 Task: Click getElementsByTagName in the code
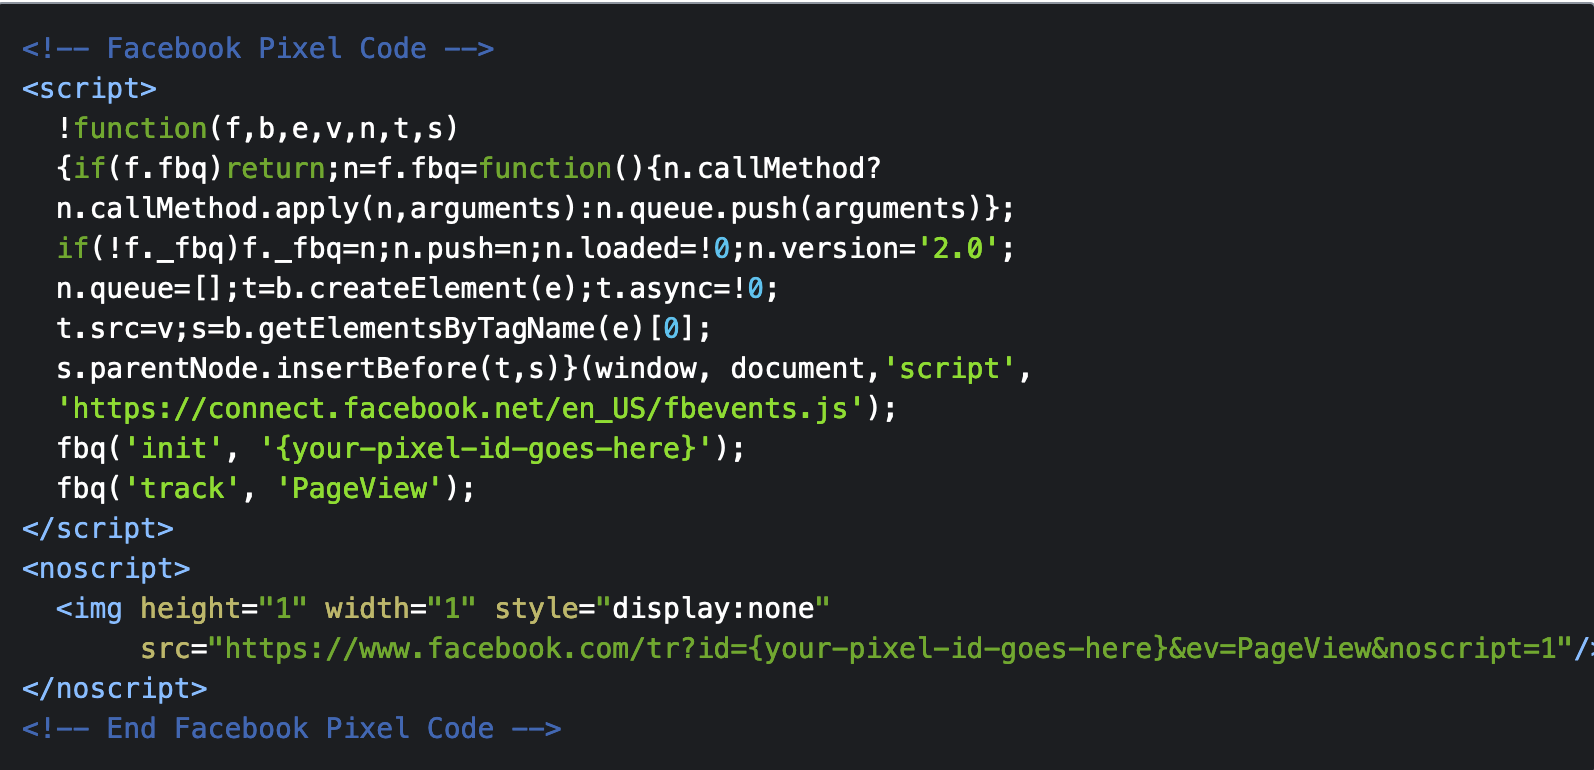click(425, 328)
